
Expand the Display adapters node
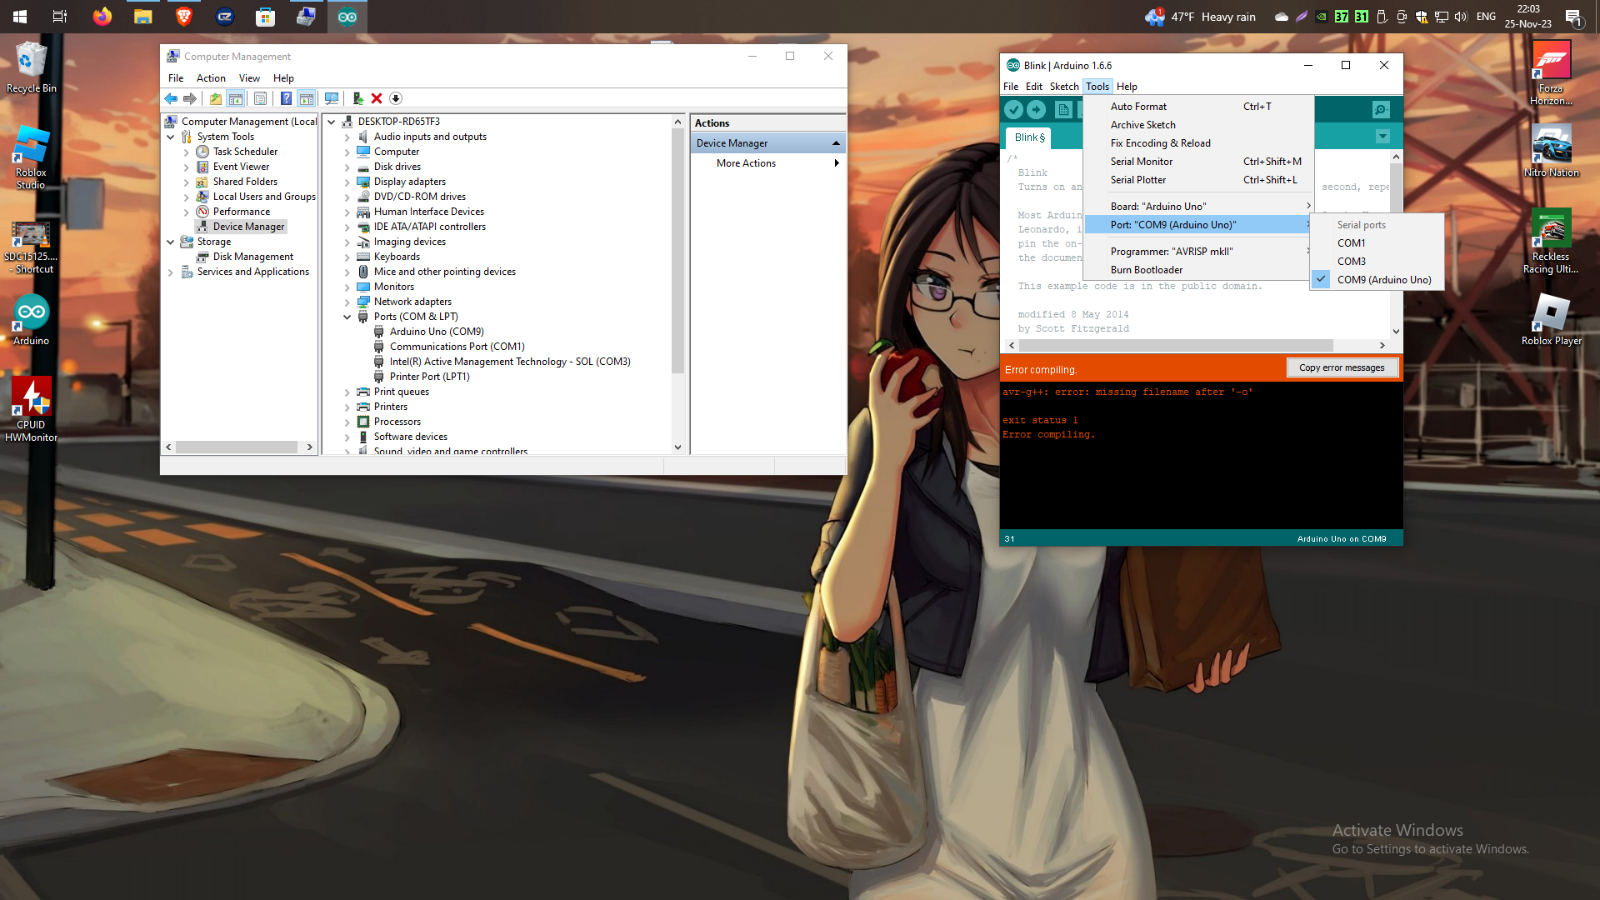tap(347, 182)
